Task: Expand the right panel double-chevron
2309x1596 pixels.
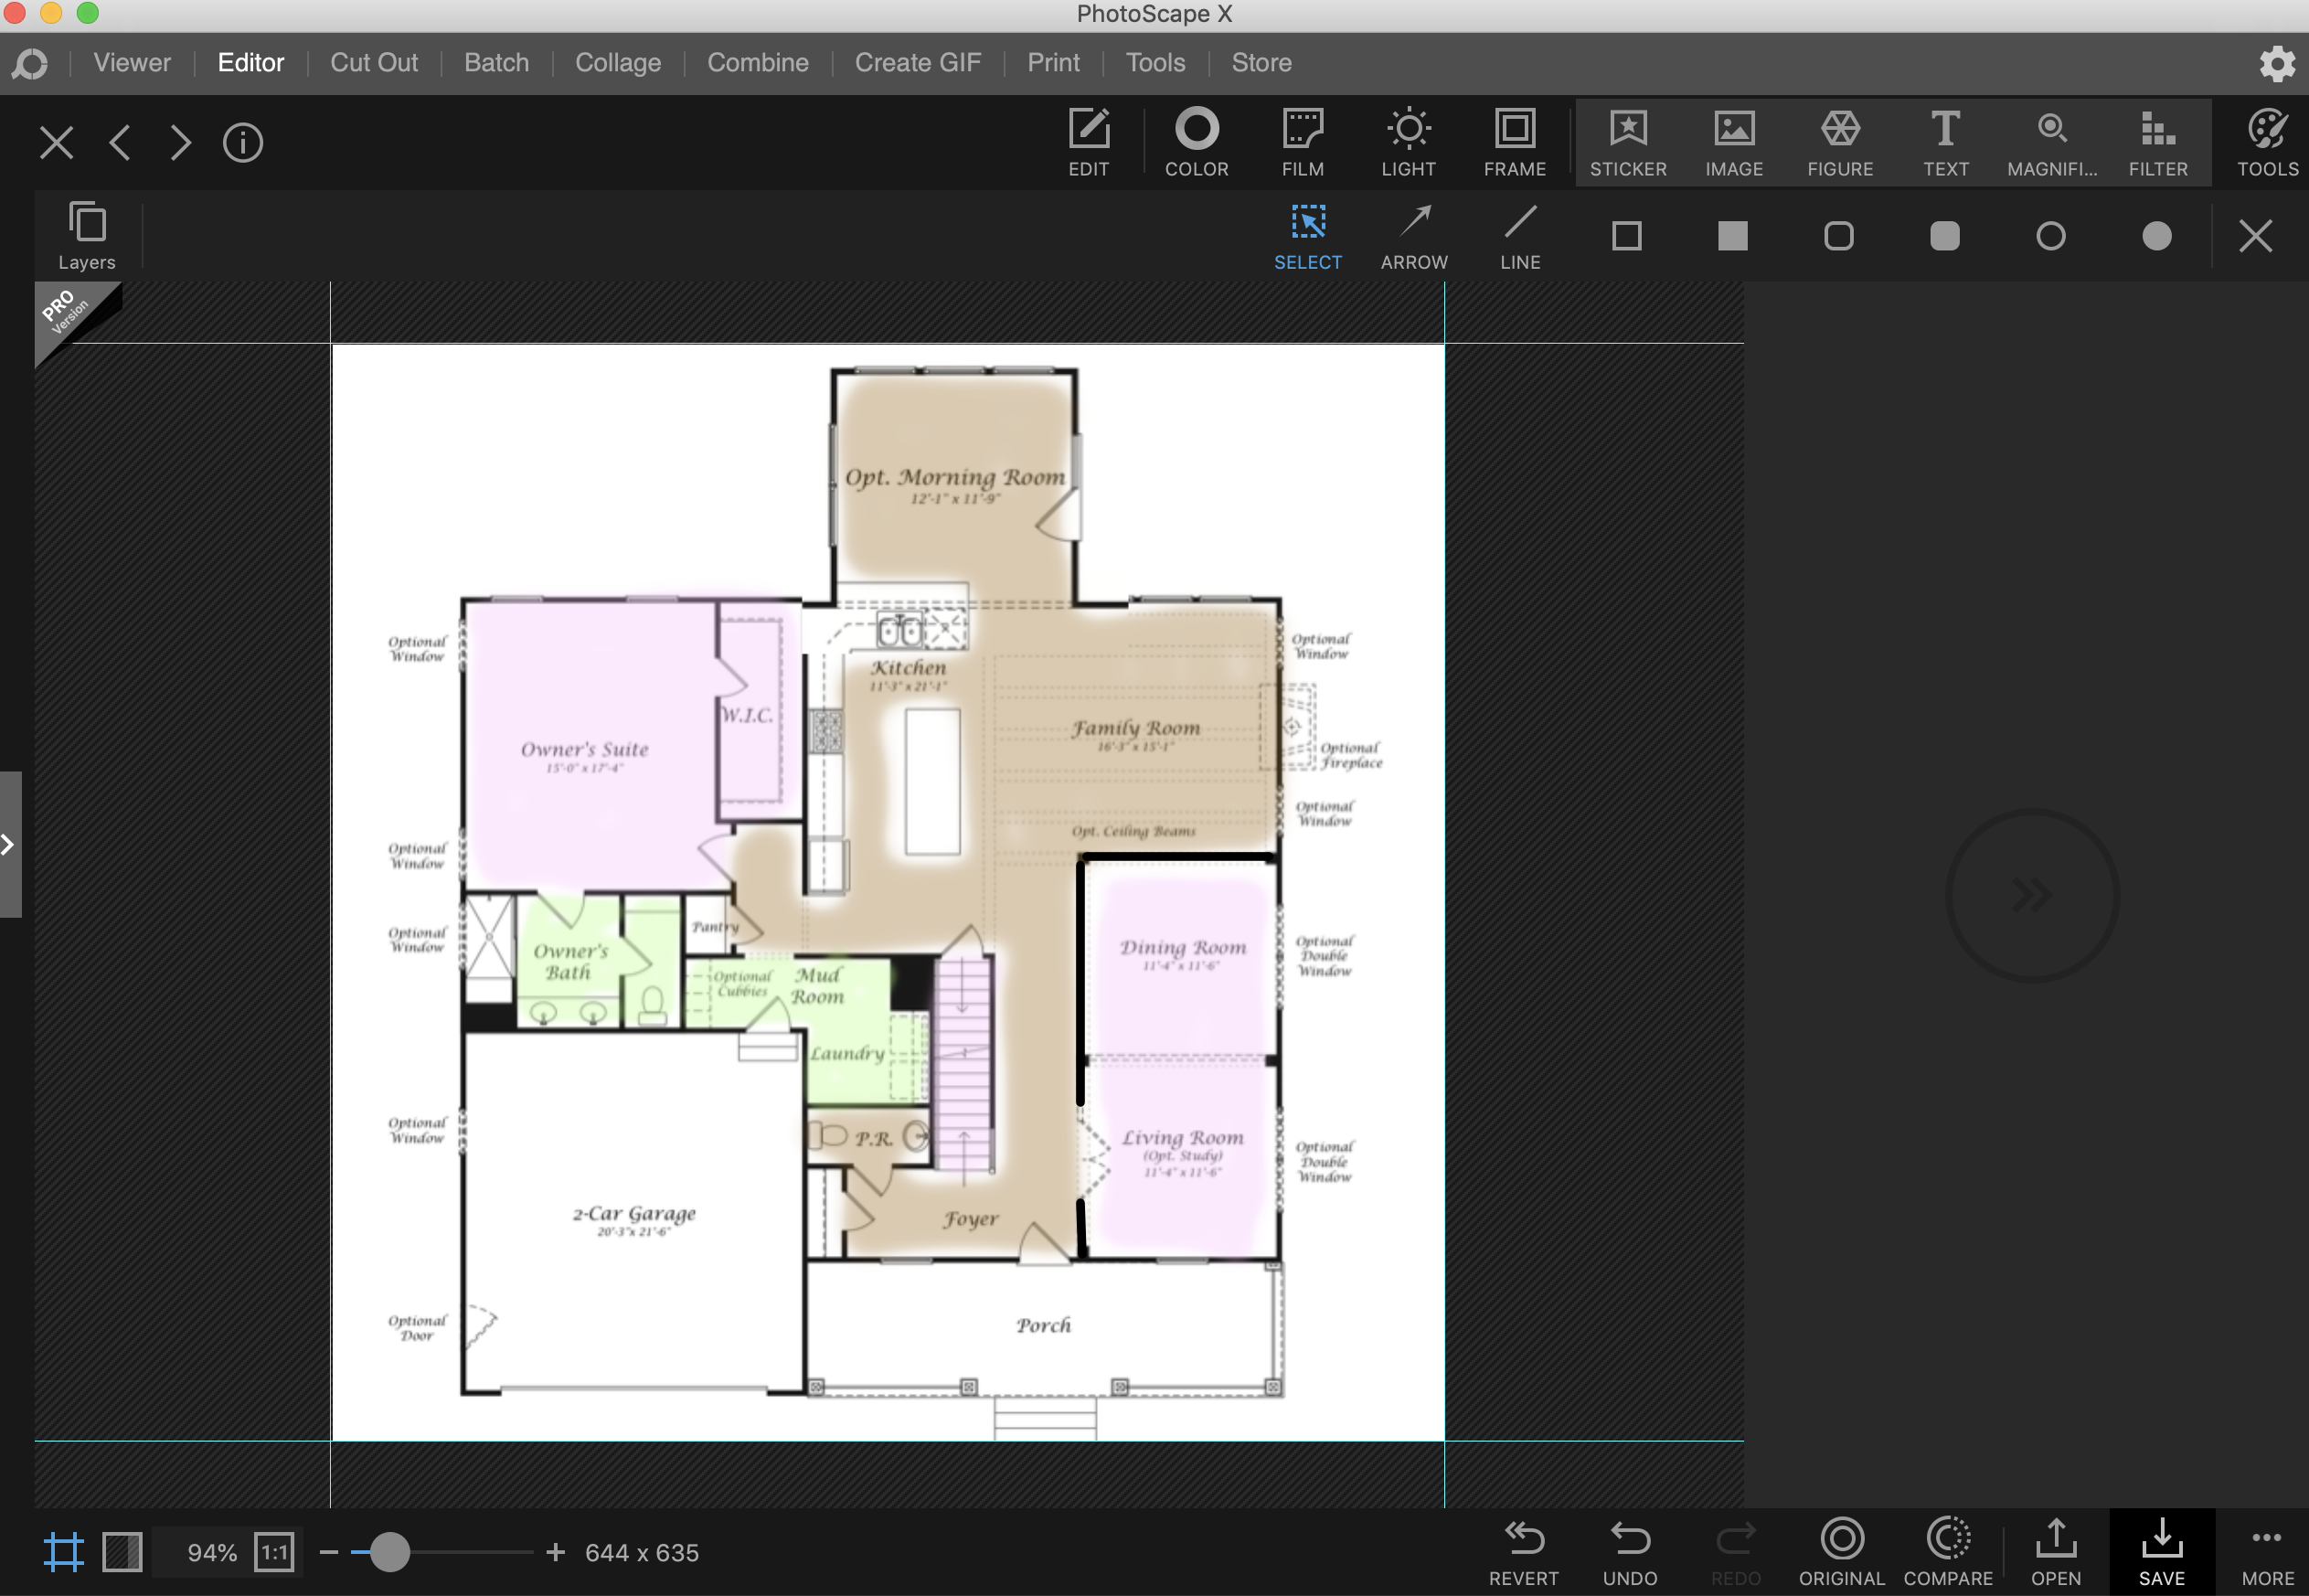Action: 2031,894
